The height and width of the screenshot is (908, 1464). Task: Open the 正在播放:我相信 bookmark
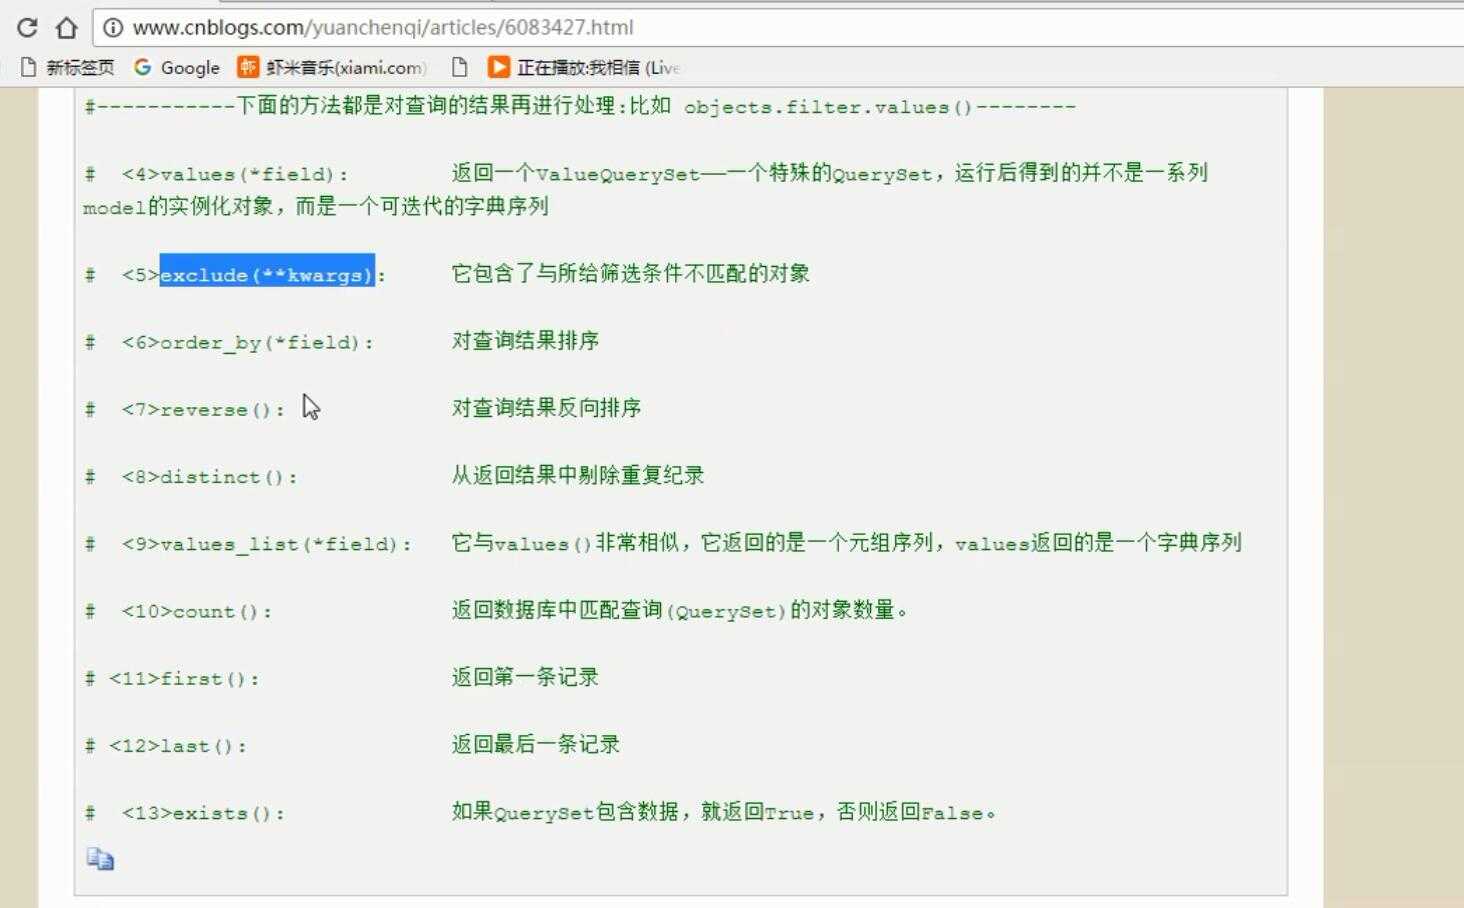pyautogui.click(x=583, y=67)
